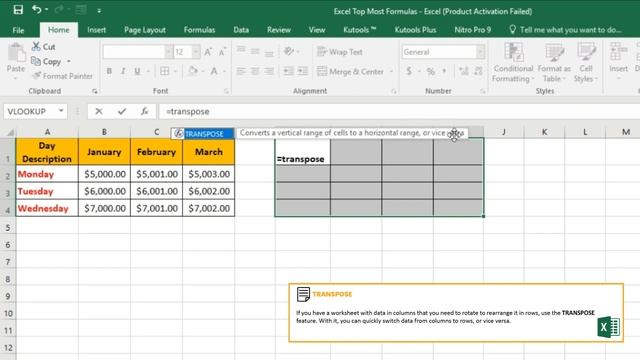Click Increase Indent icon
The width and height of the screenshot is (640, 360).
(302, 71)
